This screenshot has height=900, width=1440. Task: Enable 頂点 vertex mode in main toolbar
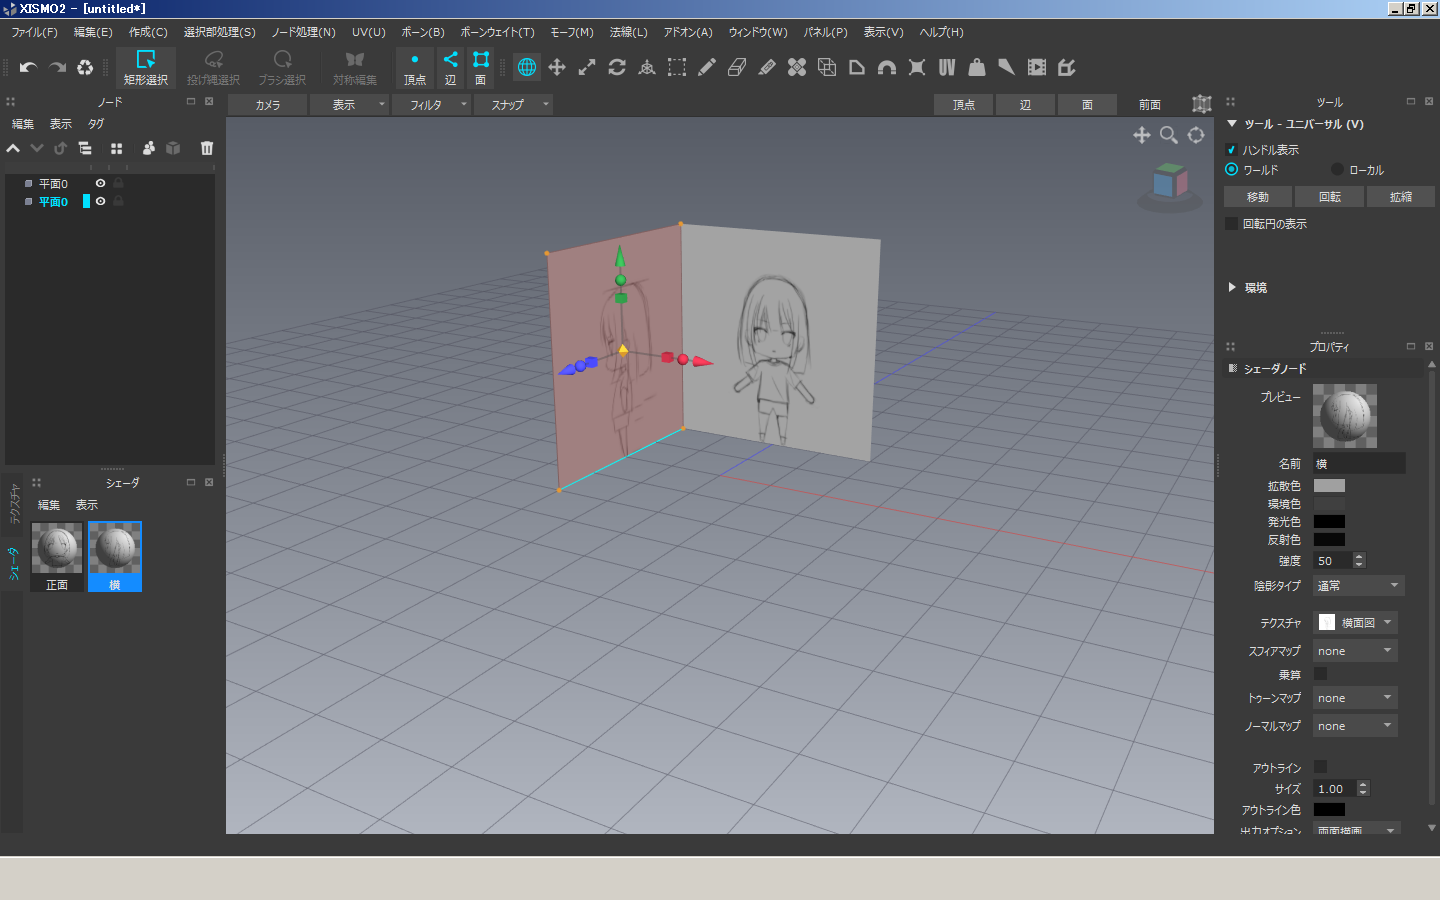415,67
